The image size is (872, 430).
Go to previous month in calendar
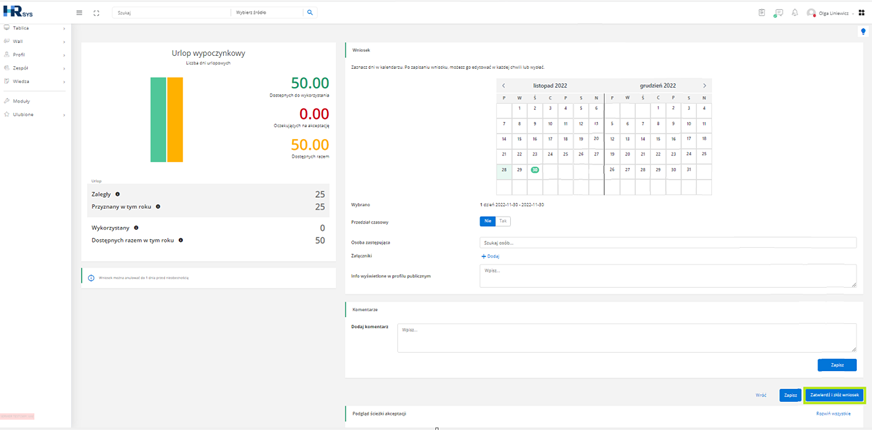tap(504, 86)
